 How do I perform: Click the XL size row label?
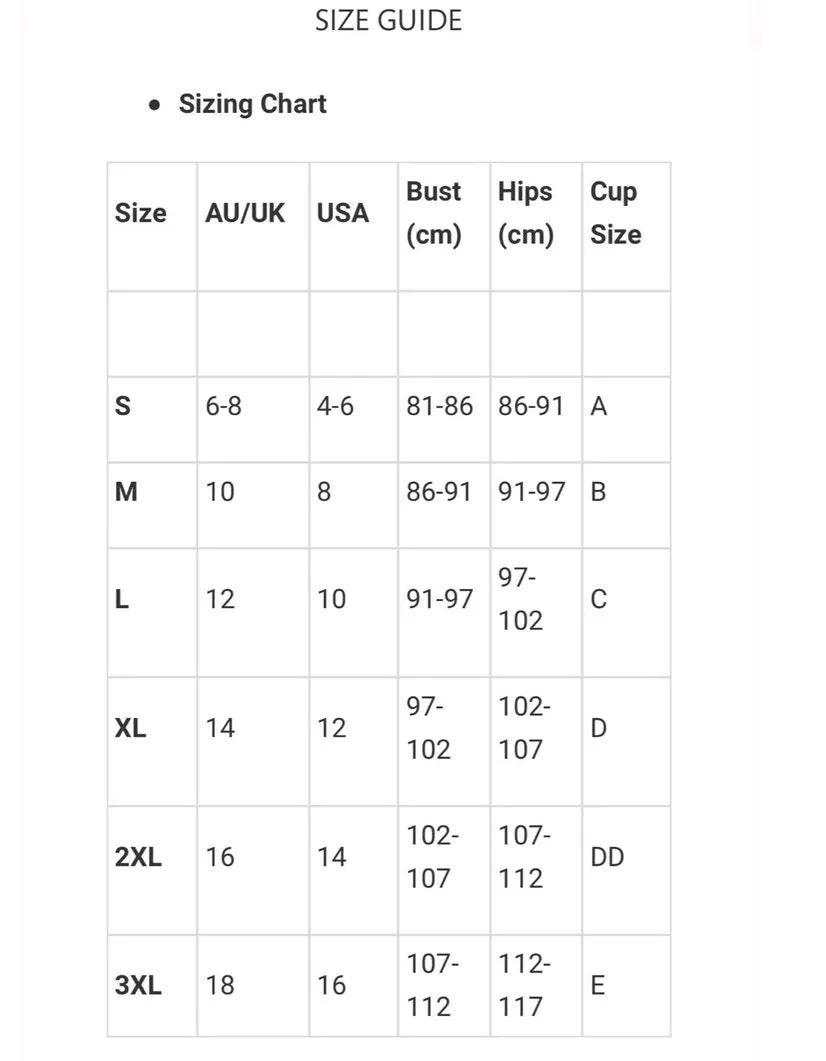click(131, 728)
